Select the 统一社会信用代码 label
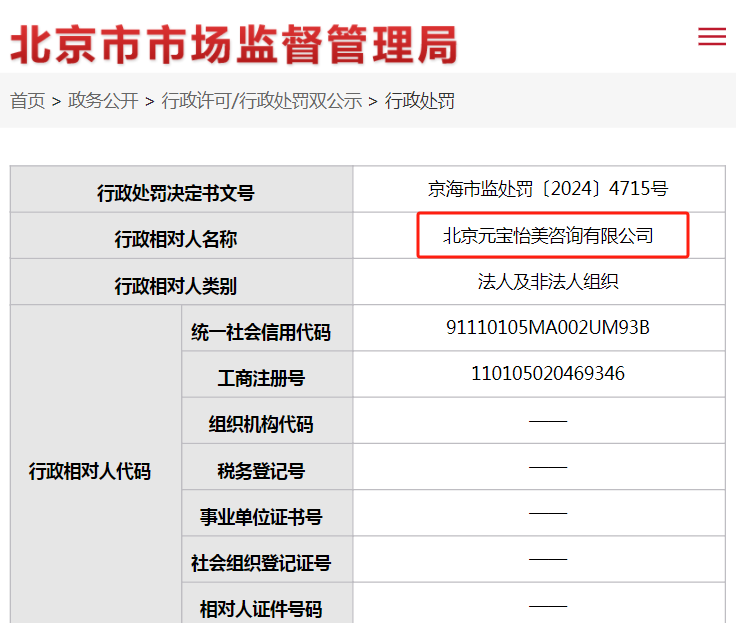This screenshot has height=623, width=736. (261, 332)
